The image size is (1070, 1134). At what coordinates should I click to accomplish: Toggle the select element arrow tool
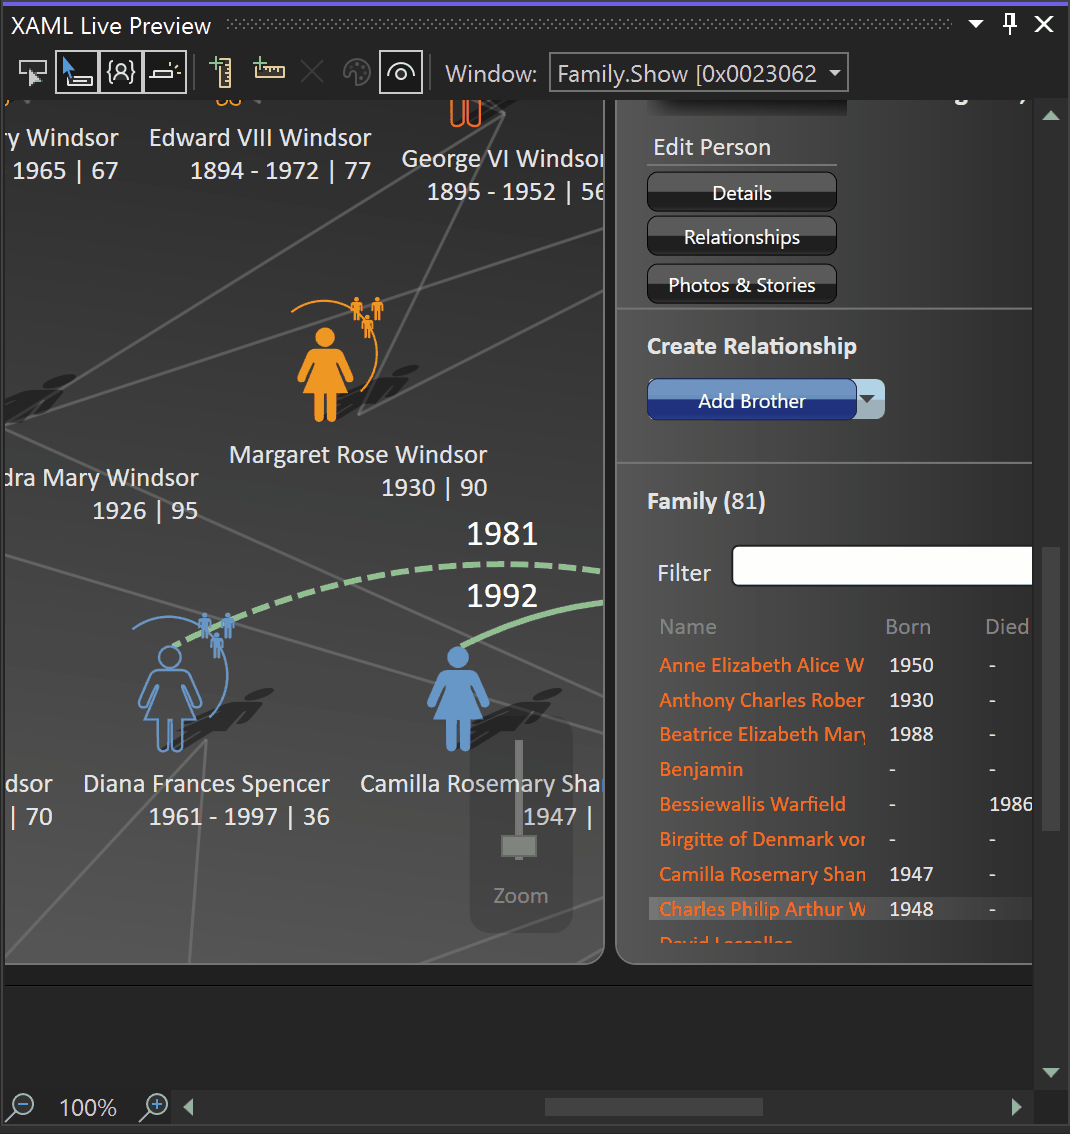(77, 72)
